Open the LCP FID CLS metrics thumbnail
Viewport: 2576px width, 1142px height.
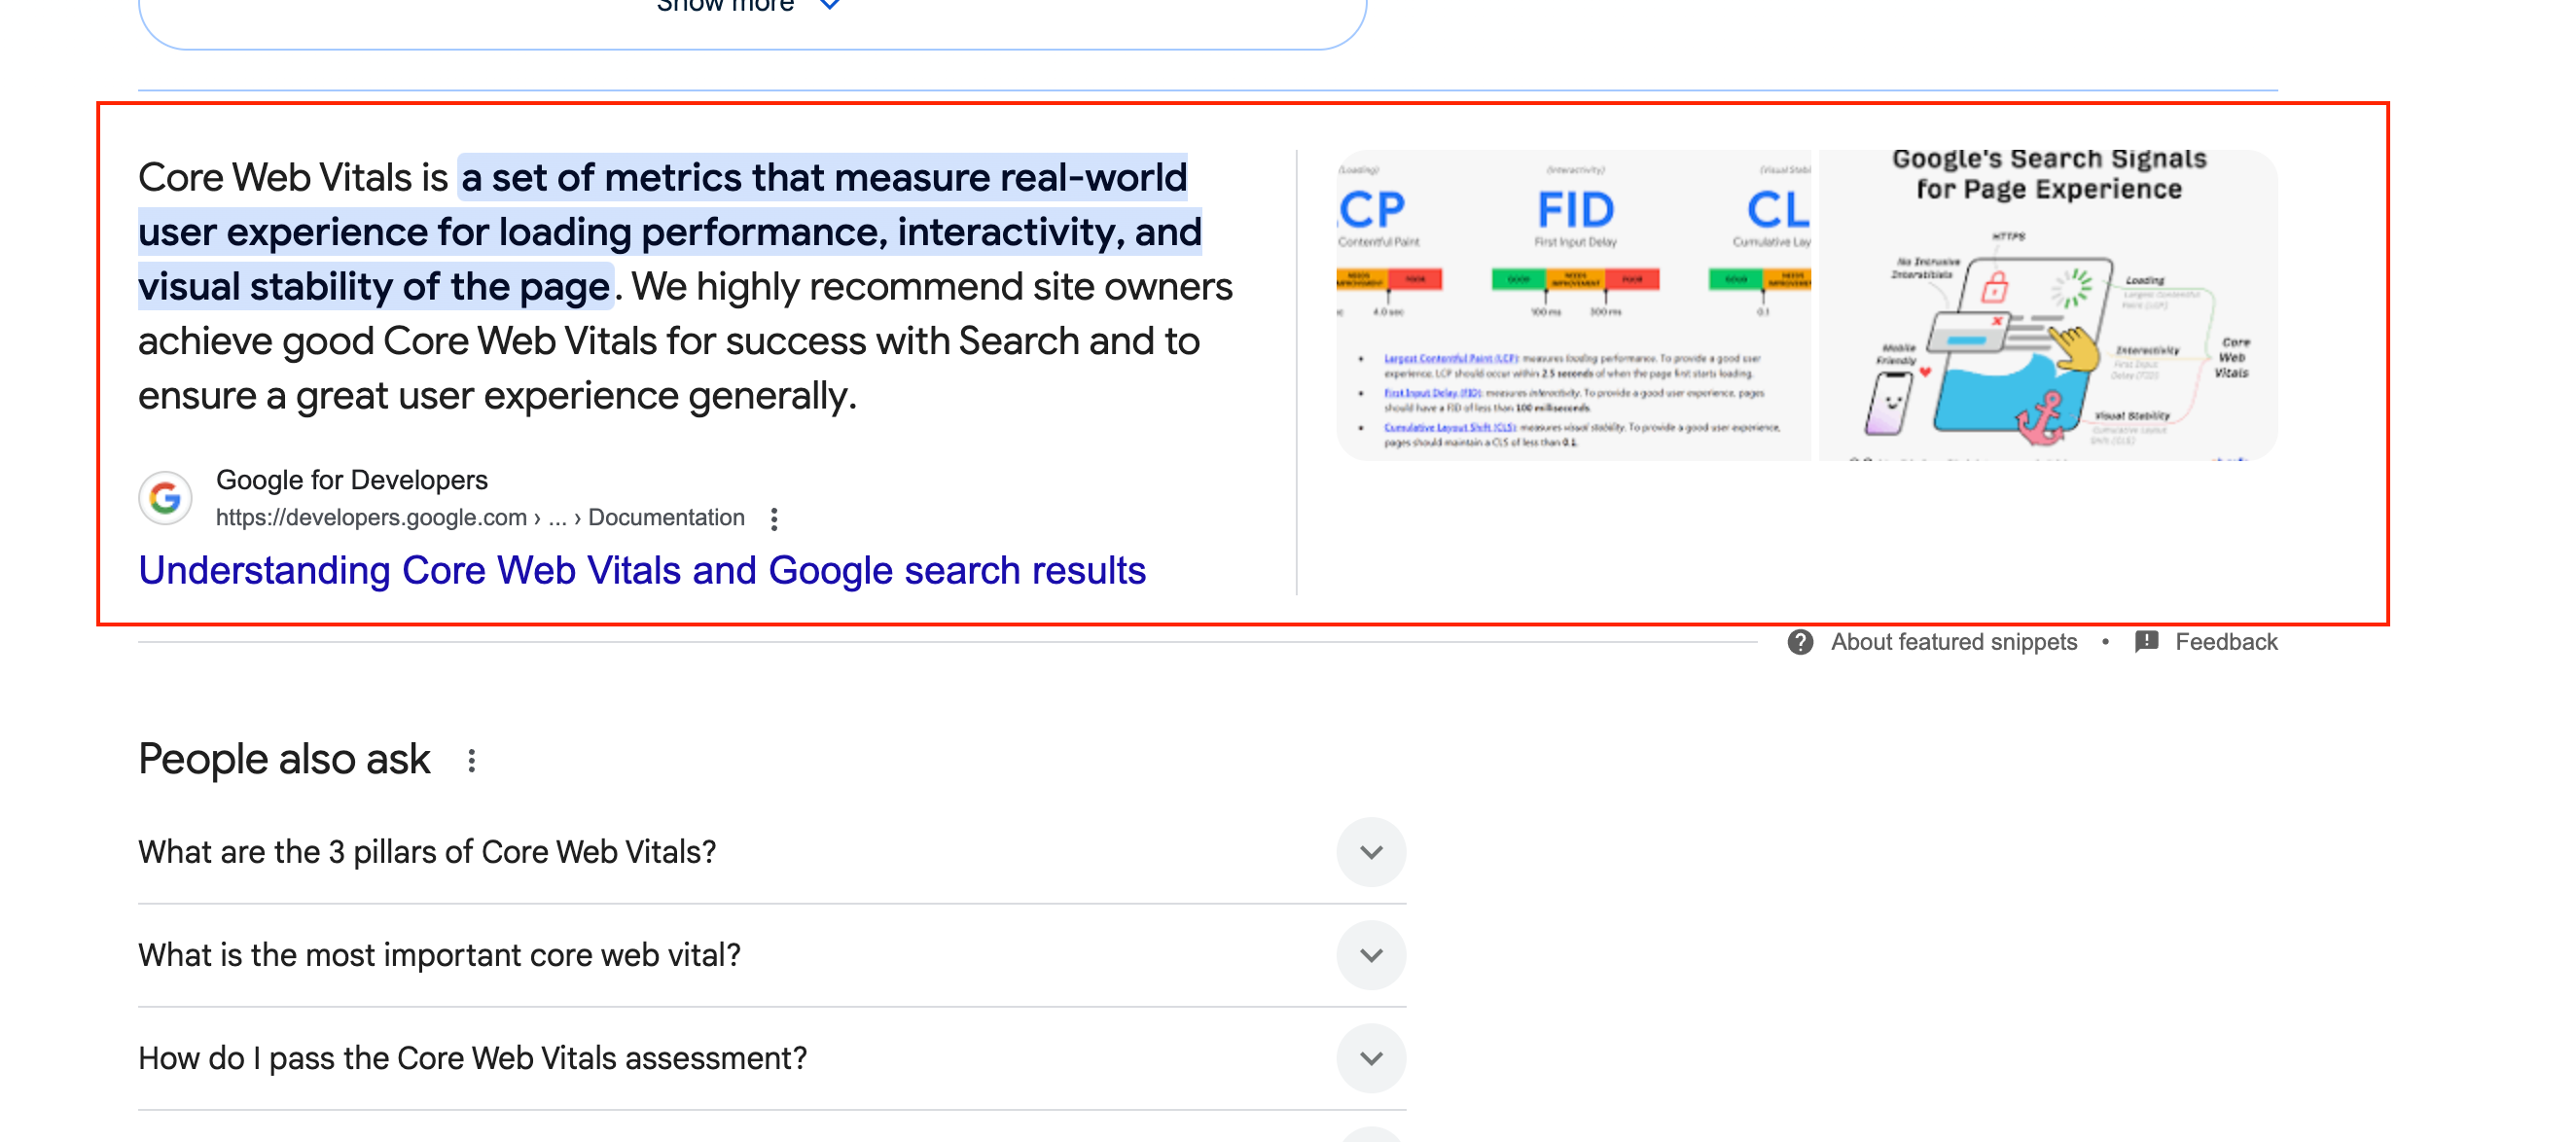click(x=1573, y=305)
